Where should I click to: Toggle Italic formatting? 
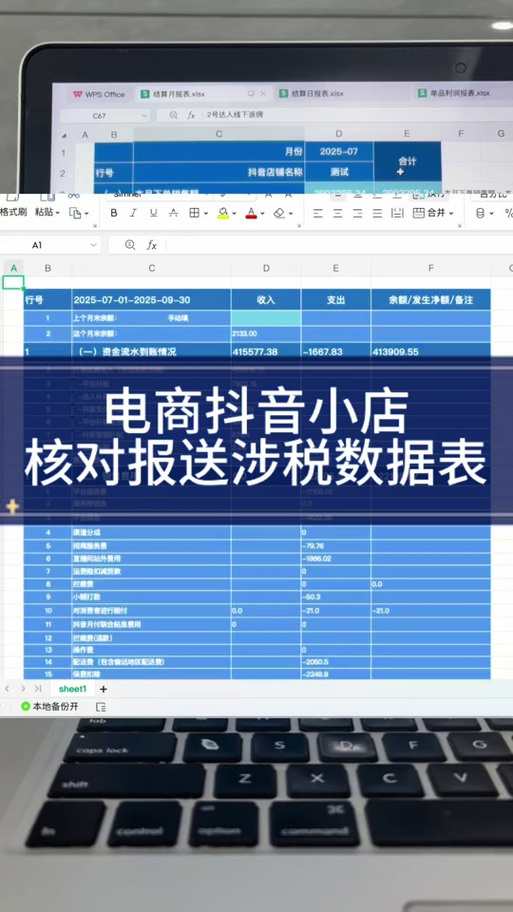(x=133, y=213)
